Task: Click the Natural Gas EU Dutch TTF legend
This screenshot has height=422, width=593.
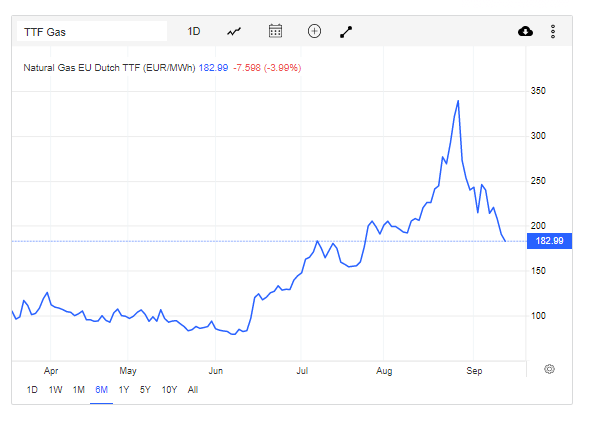Action: click(x=109, y=68)
